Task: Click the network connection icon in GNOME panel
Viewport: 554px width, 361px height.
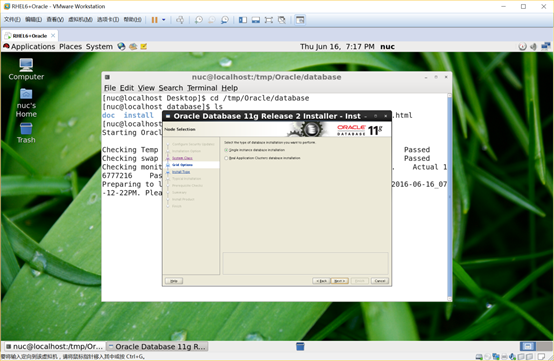Action: pos(546,46)
